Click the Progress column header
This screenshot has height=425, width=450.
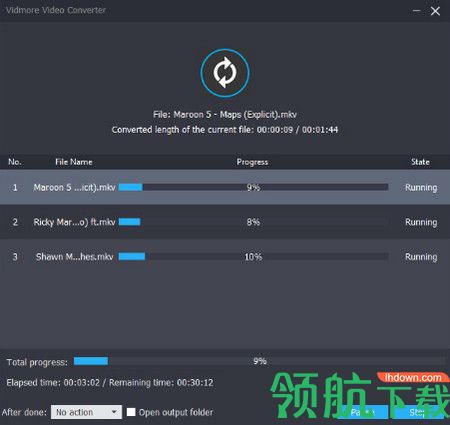[x=252, y=162]
